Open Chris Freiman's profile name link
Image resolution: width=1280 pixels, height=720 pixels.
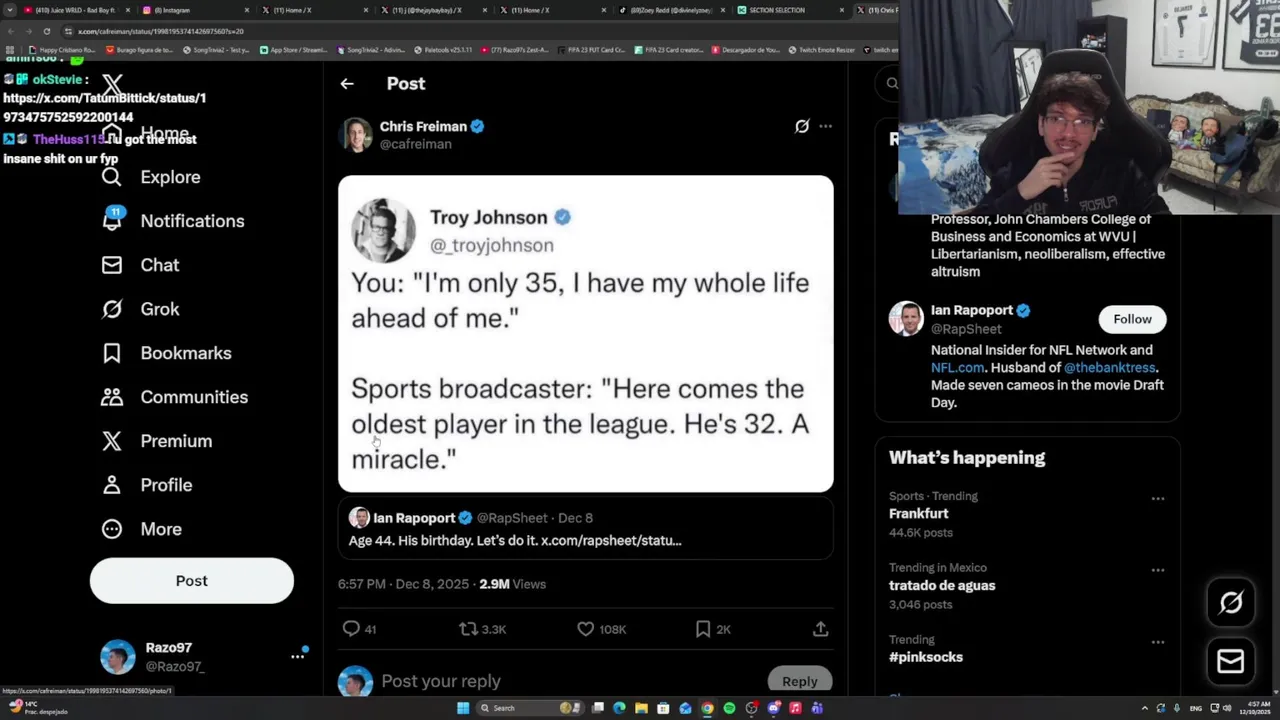(423, 126)
